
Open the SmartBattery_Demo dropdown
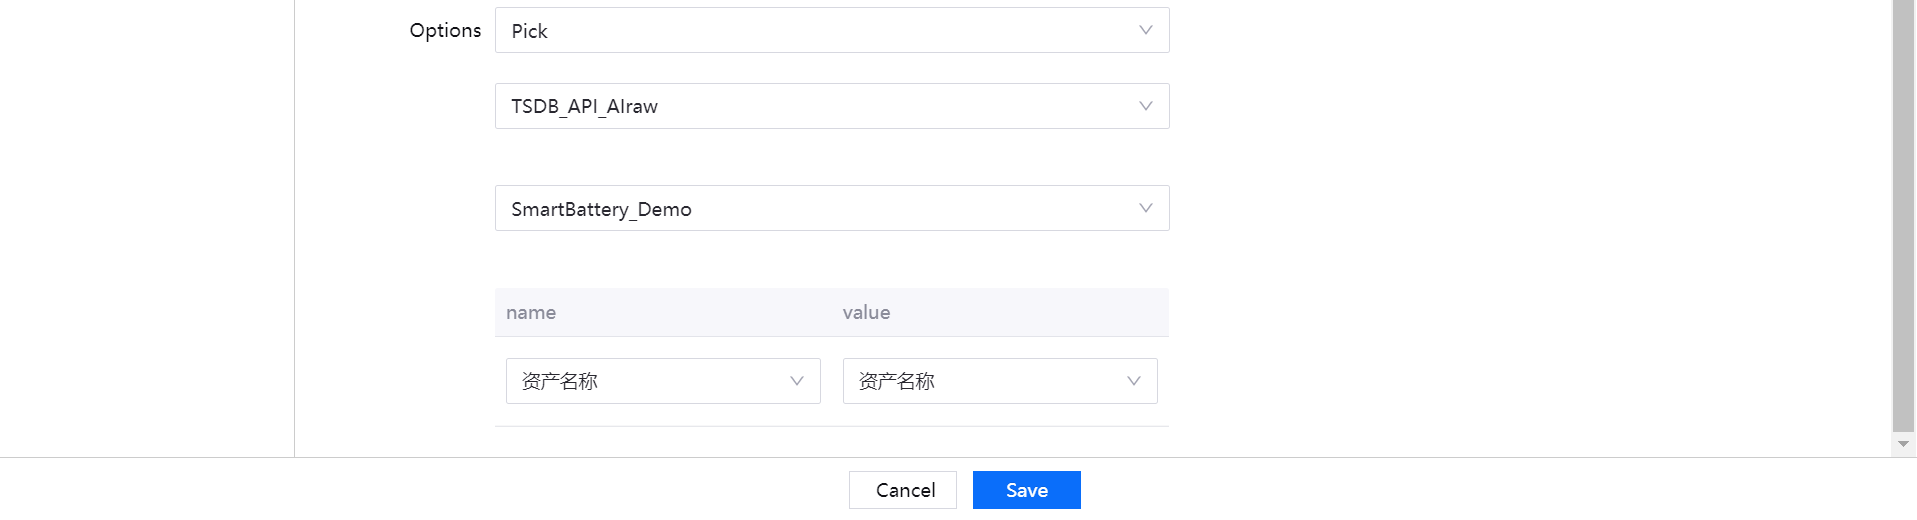[820, 208]
